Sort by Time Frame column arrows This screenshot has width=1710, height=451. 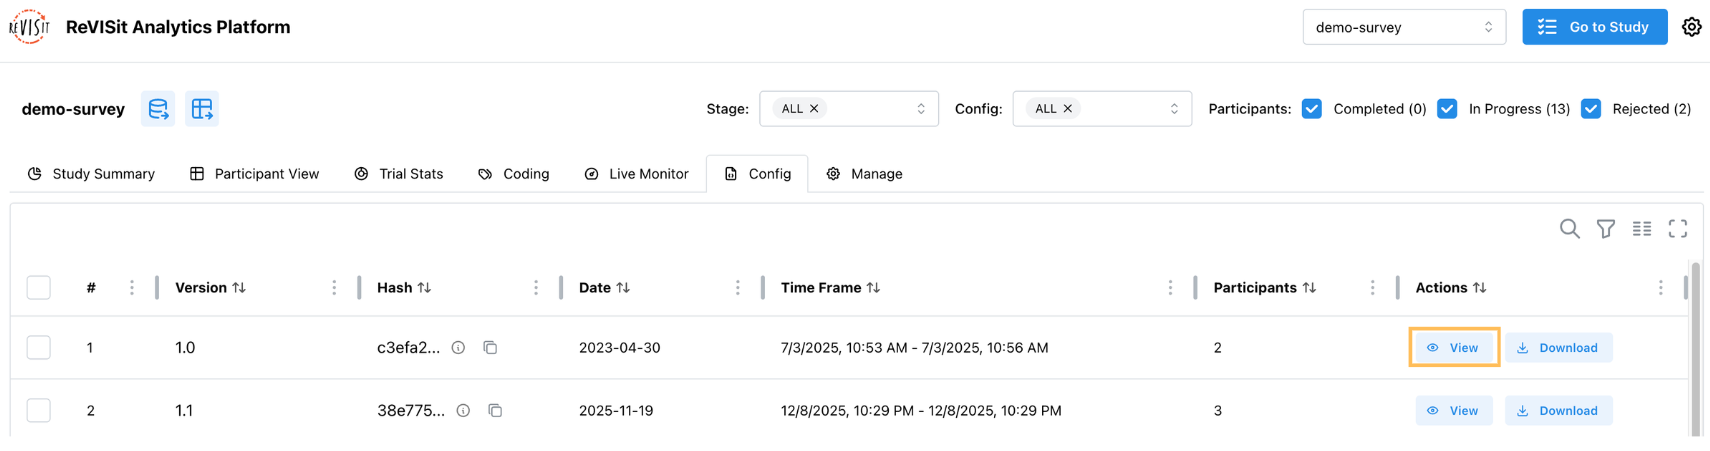873,288
